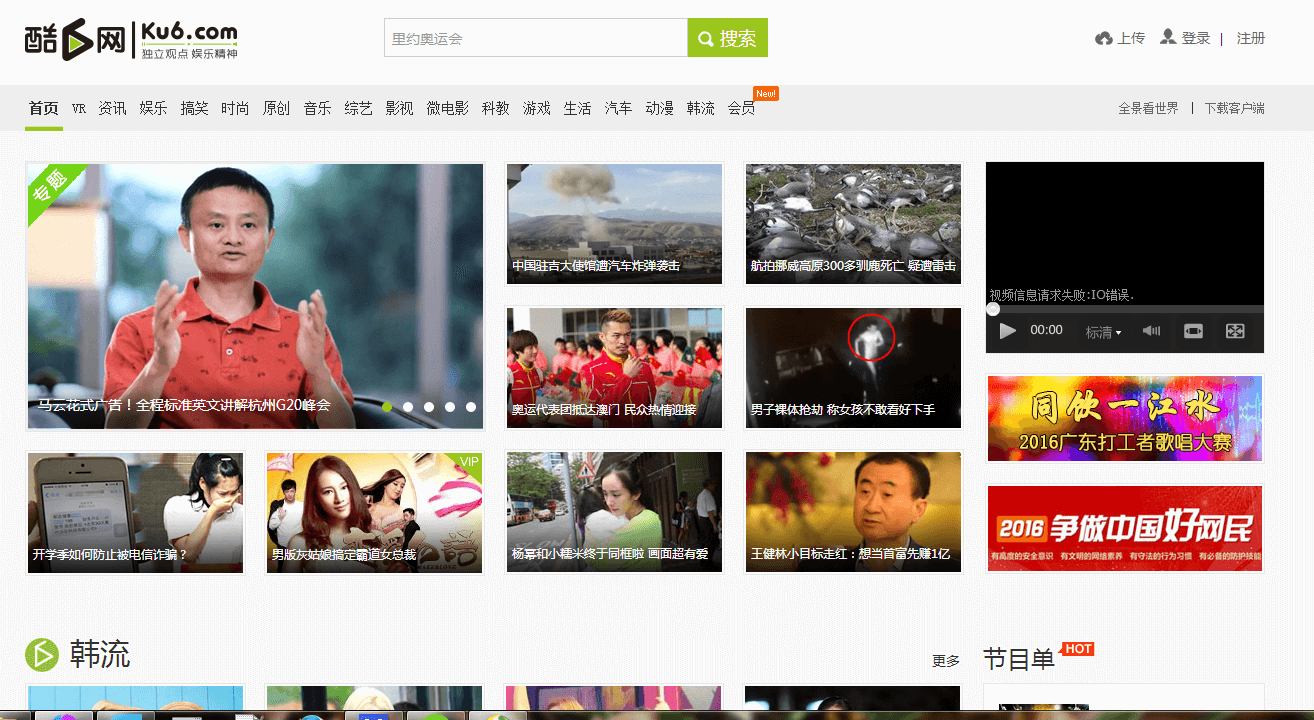The image size is (1314, 720).
Task: Switch to the third carousel slide dot
Action: coord(429,407)
